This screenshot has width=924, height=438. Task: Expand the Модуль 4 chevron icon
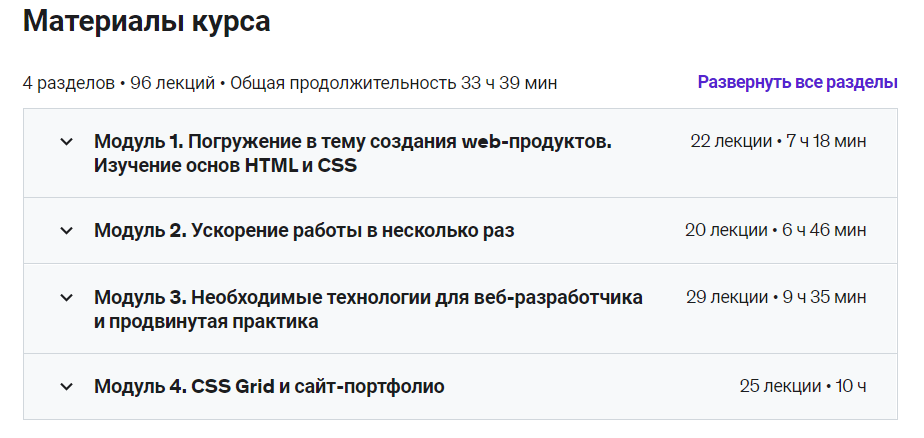(x=67, y=386)
